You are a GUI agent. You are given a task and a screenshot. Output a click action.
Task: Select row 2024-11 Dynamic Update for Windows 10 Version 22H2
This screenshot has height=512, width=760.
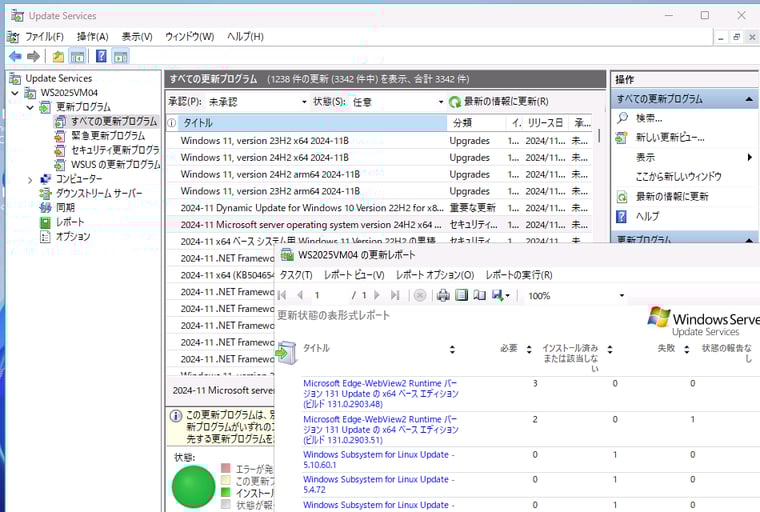point(379,208)
